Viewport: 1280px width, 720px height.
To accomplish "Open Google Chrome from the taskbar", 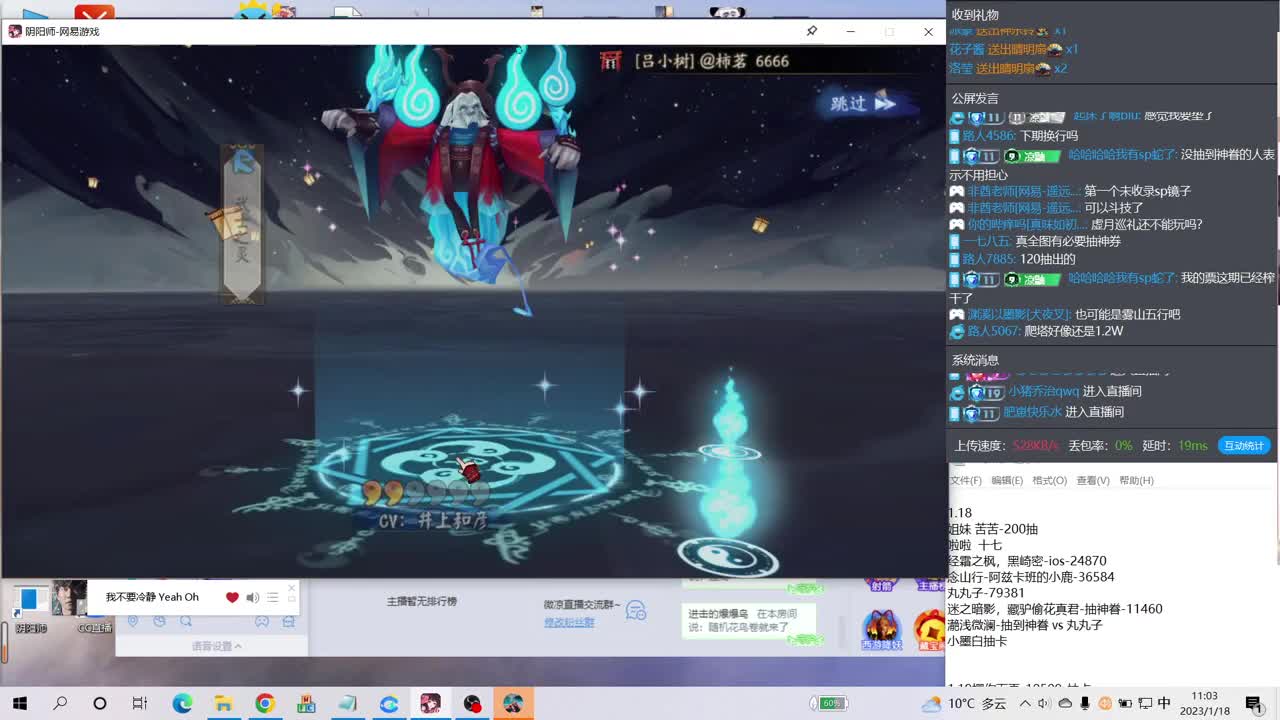I will pos(264,703).
